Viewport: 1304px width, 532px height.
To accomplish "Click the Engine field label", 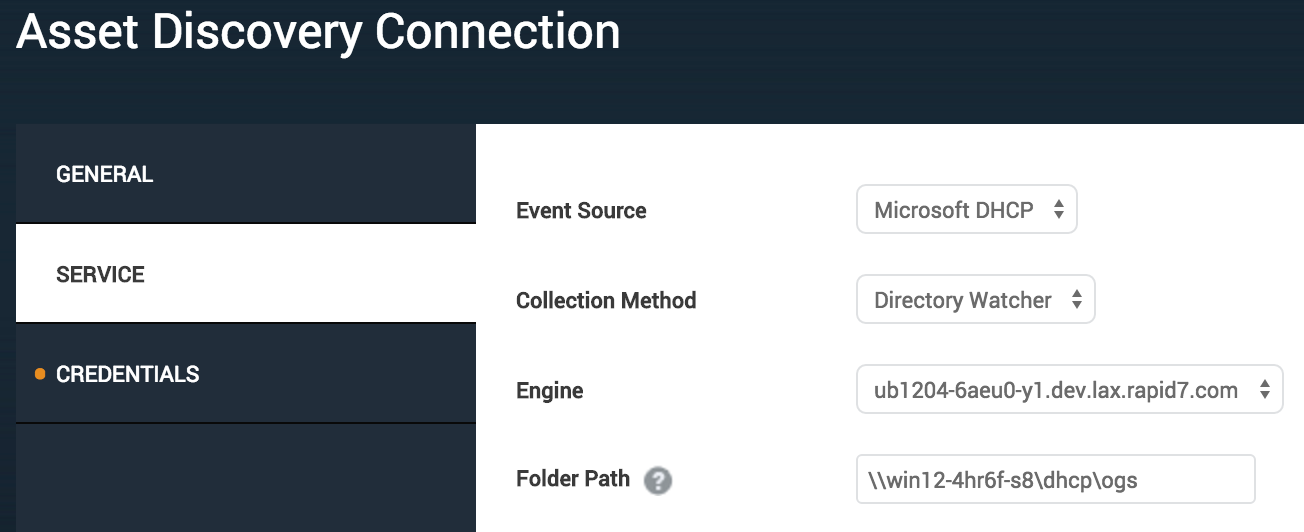I will pos(549,391).
